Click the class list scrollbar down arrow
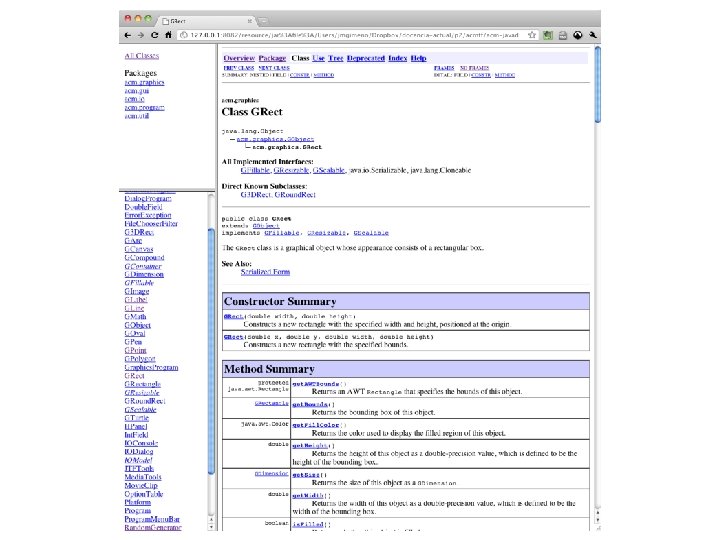 211,527
